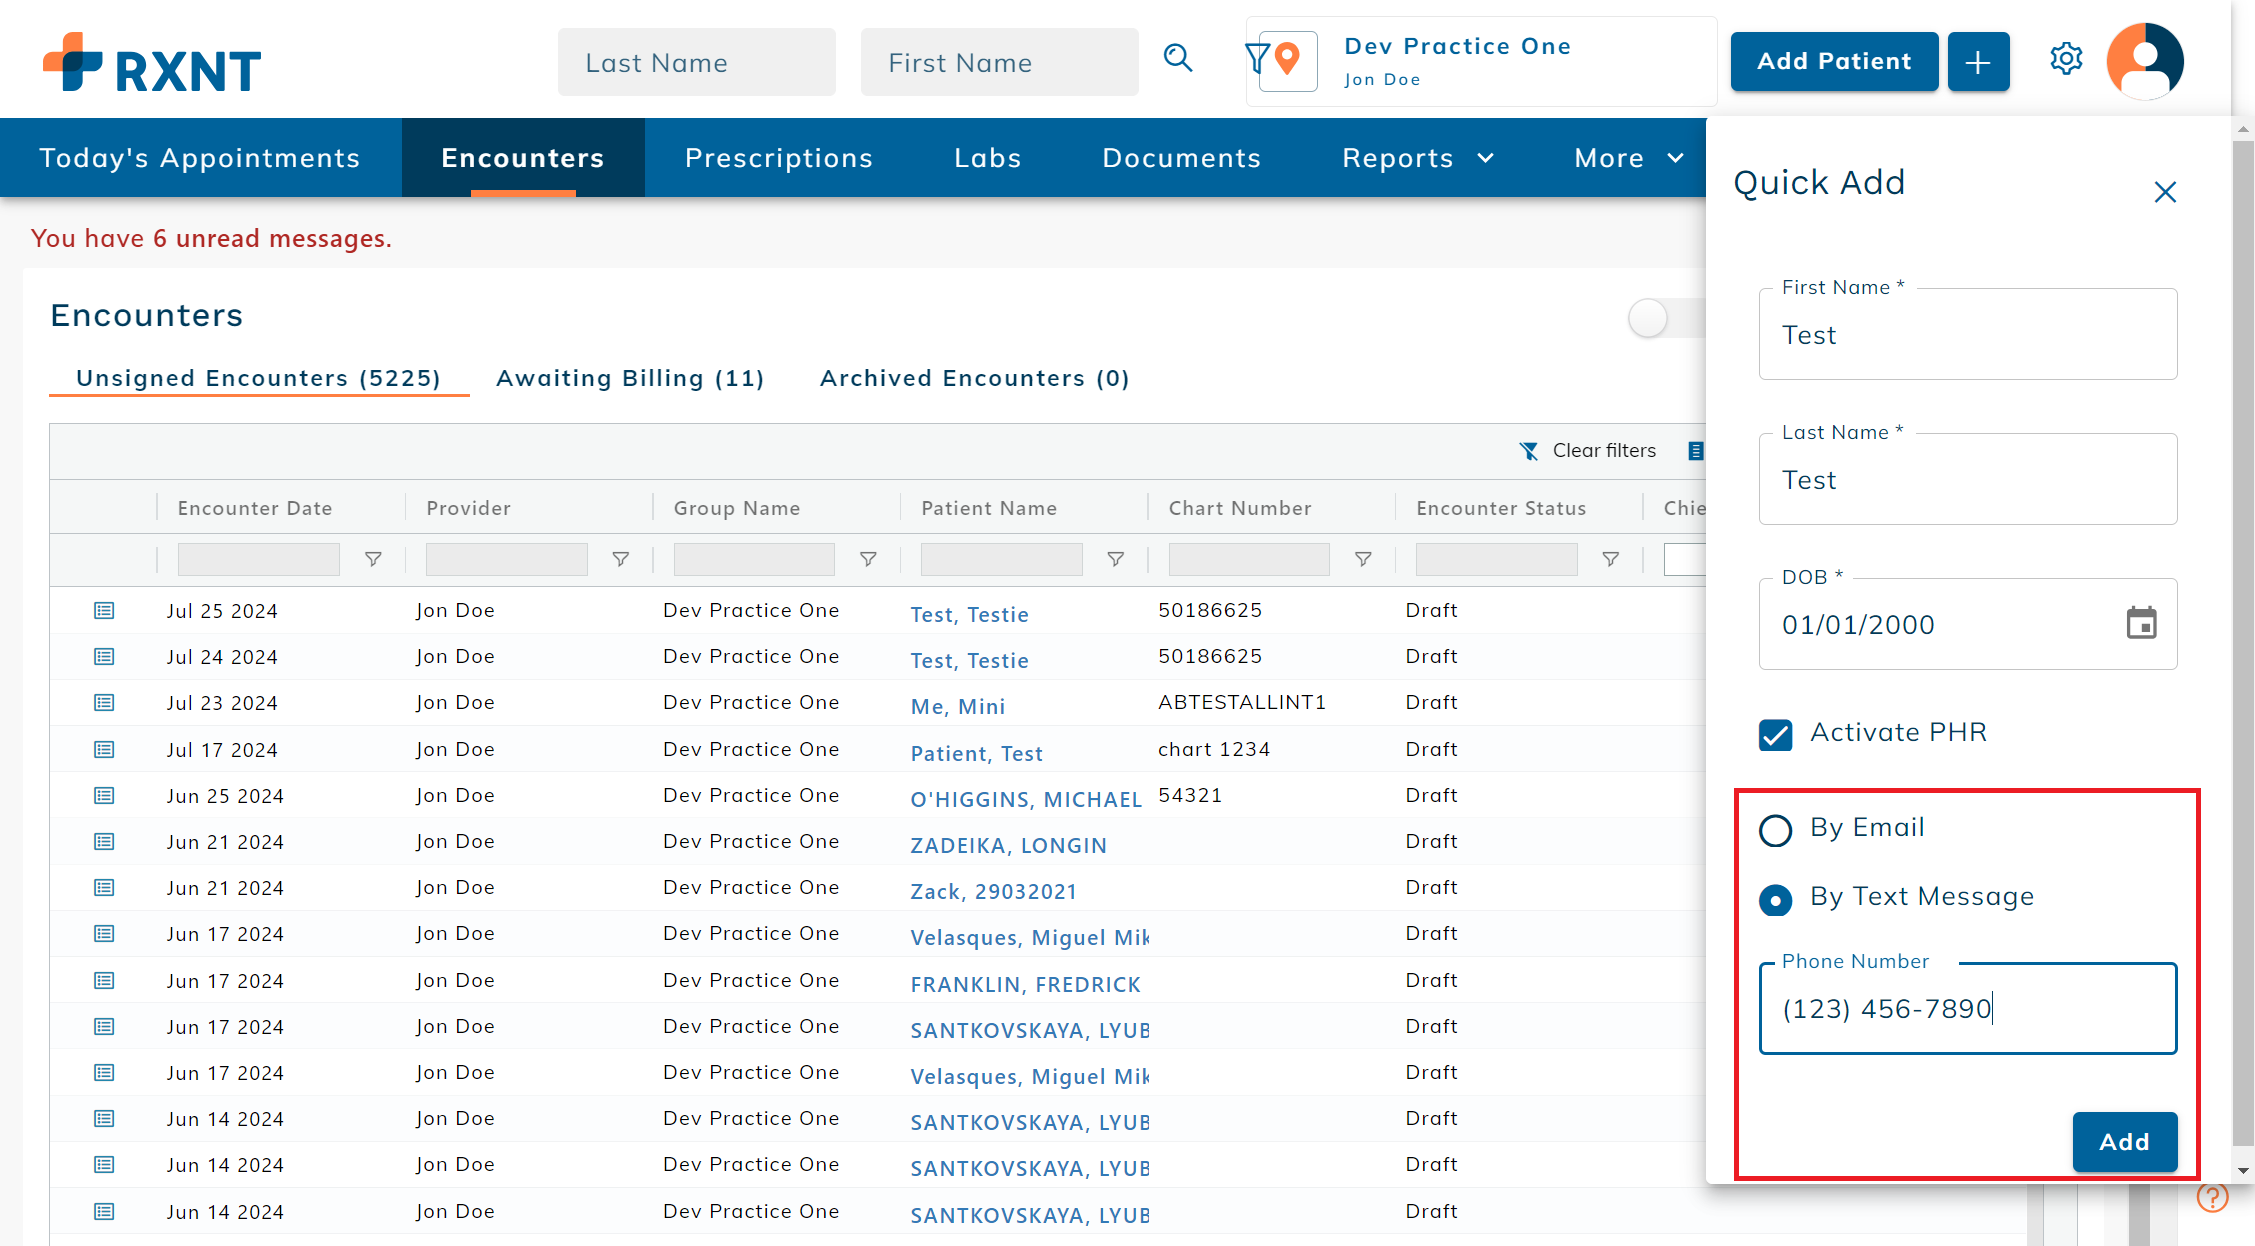Uncheck the Activate PHR checkbox
Image resolution: width=2255 pixels, height=1246 pixels.
[1775, 735]
